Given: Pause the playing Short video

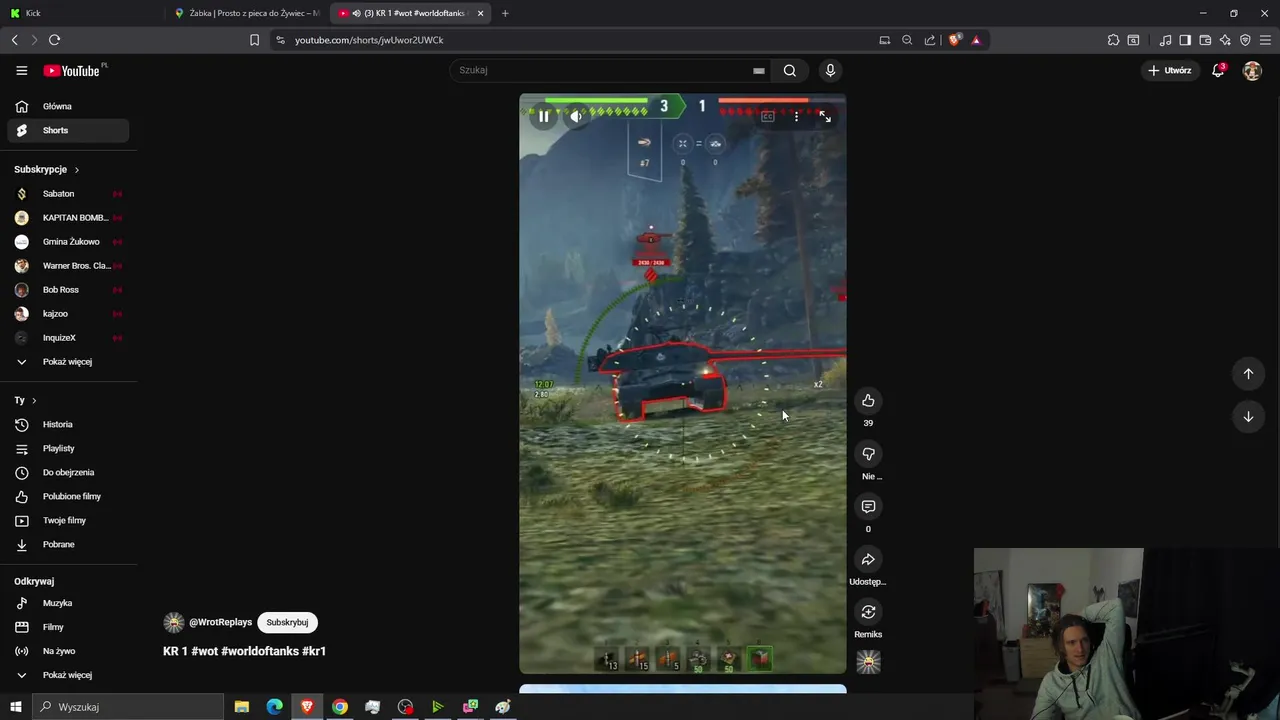Looking at the screenshot, I should (x=544, y=116).
